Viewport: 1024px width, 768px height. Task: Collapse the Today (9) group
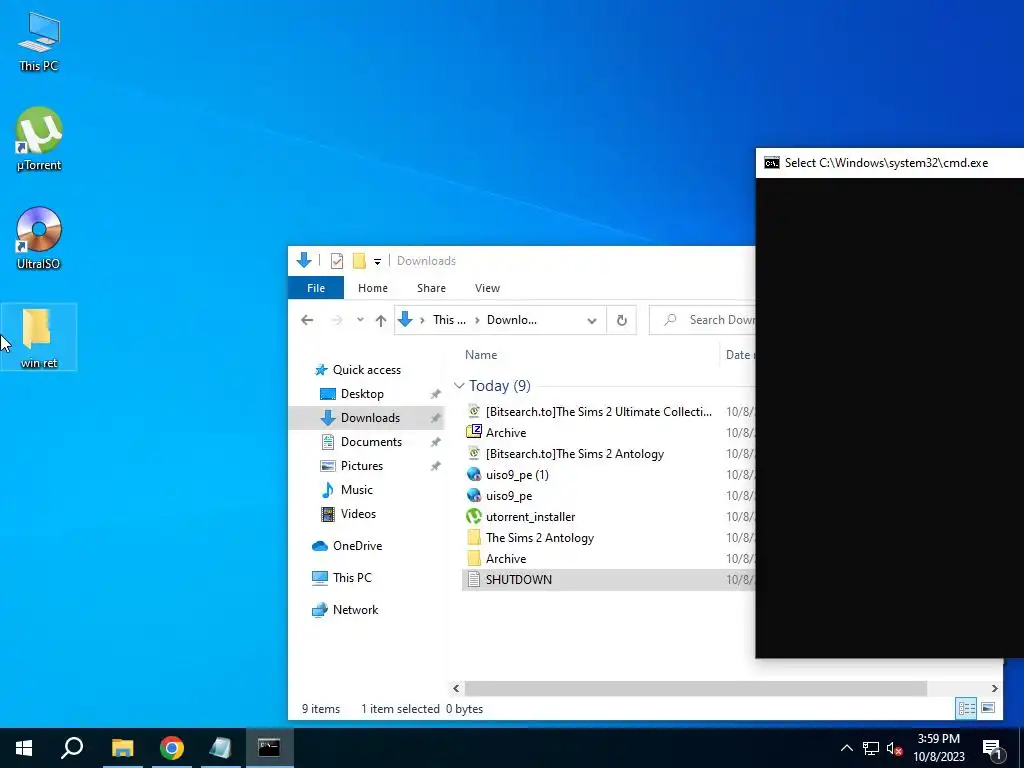pyautogui.click(x=459, y=386)
